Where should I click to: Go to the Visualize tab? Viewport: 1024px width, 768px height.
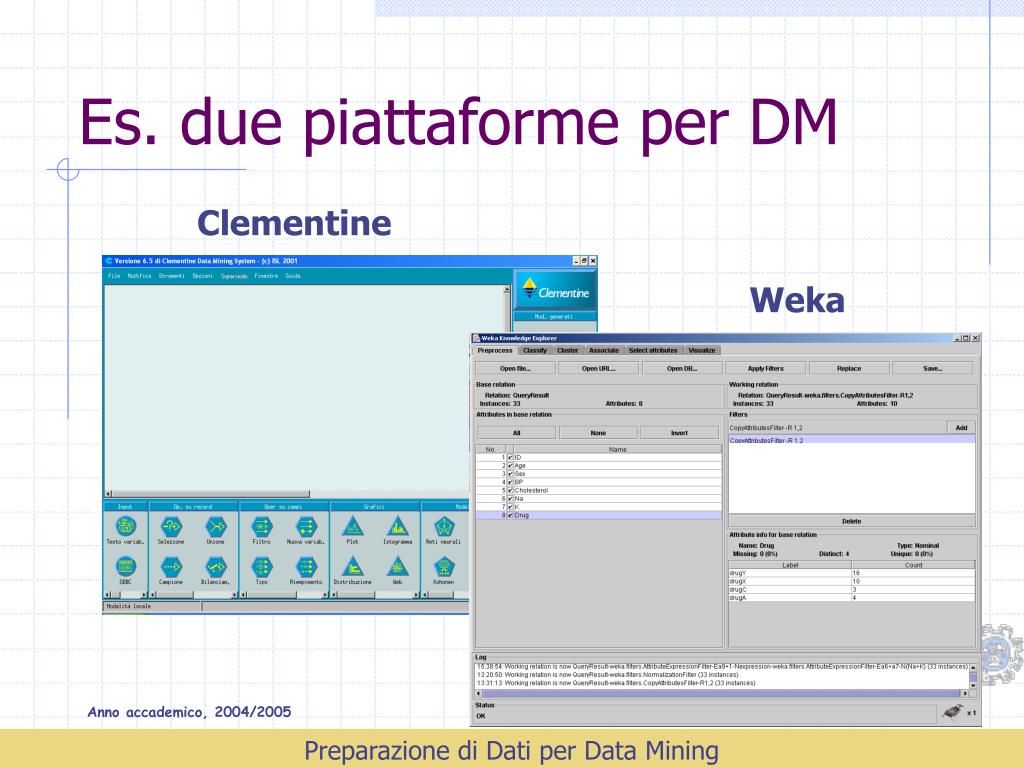[702, 351]
